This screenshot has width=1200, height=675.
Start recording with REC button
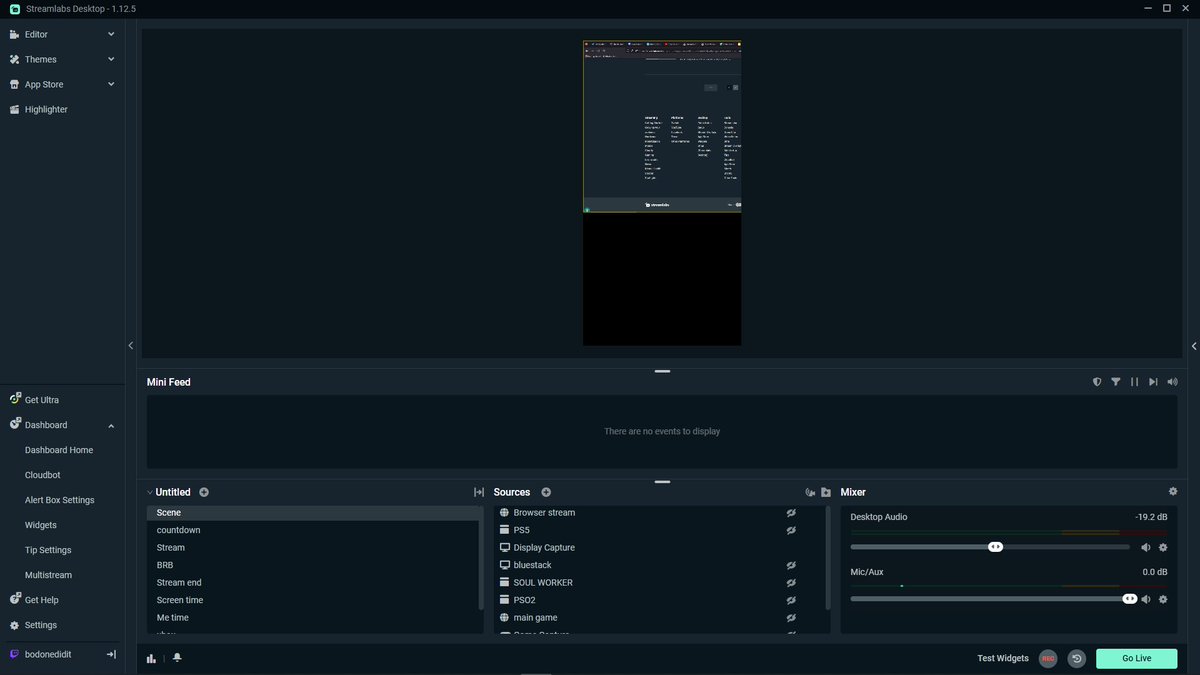[x=1048, y=658]
